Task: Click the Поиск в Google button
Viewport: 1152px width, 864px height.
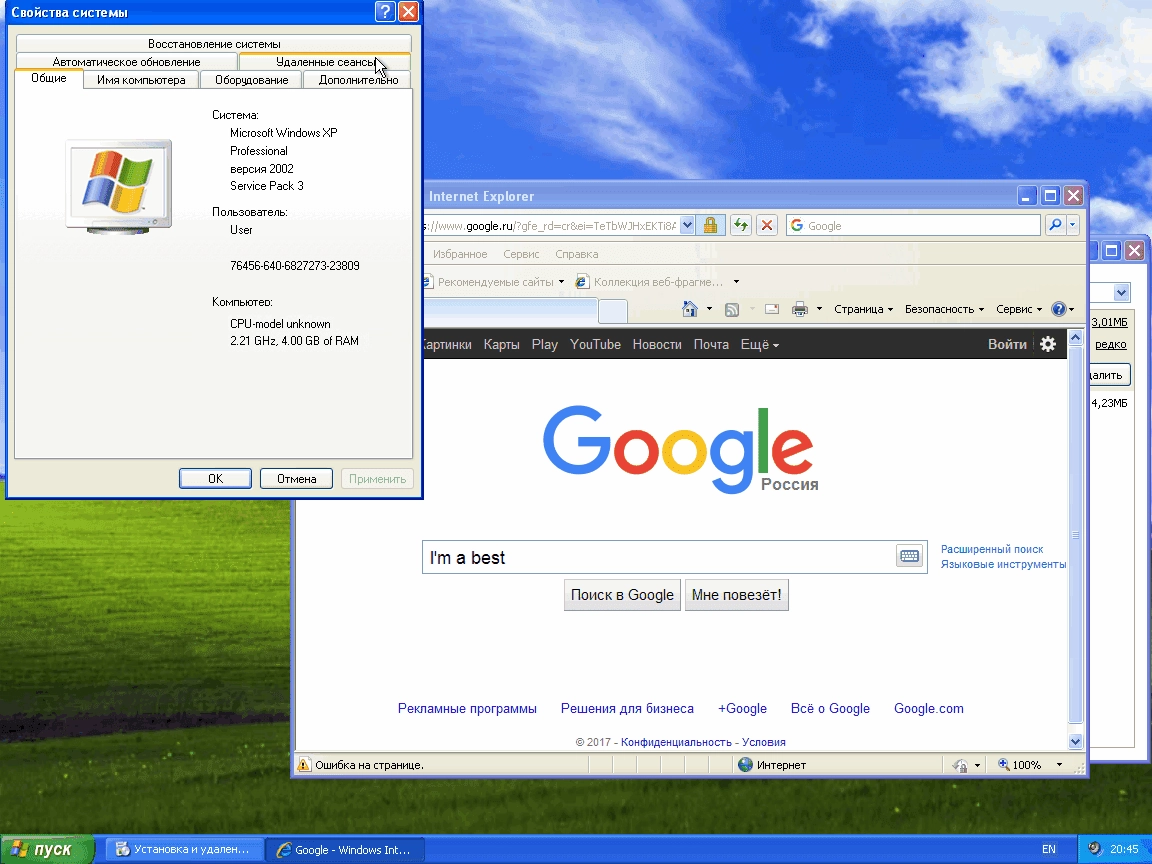Action: pos(622,595)
